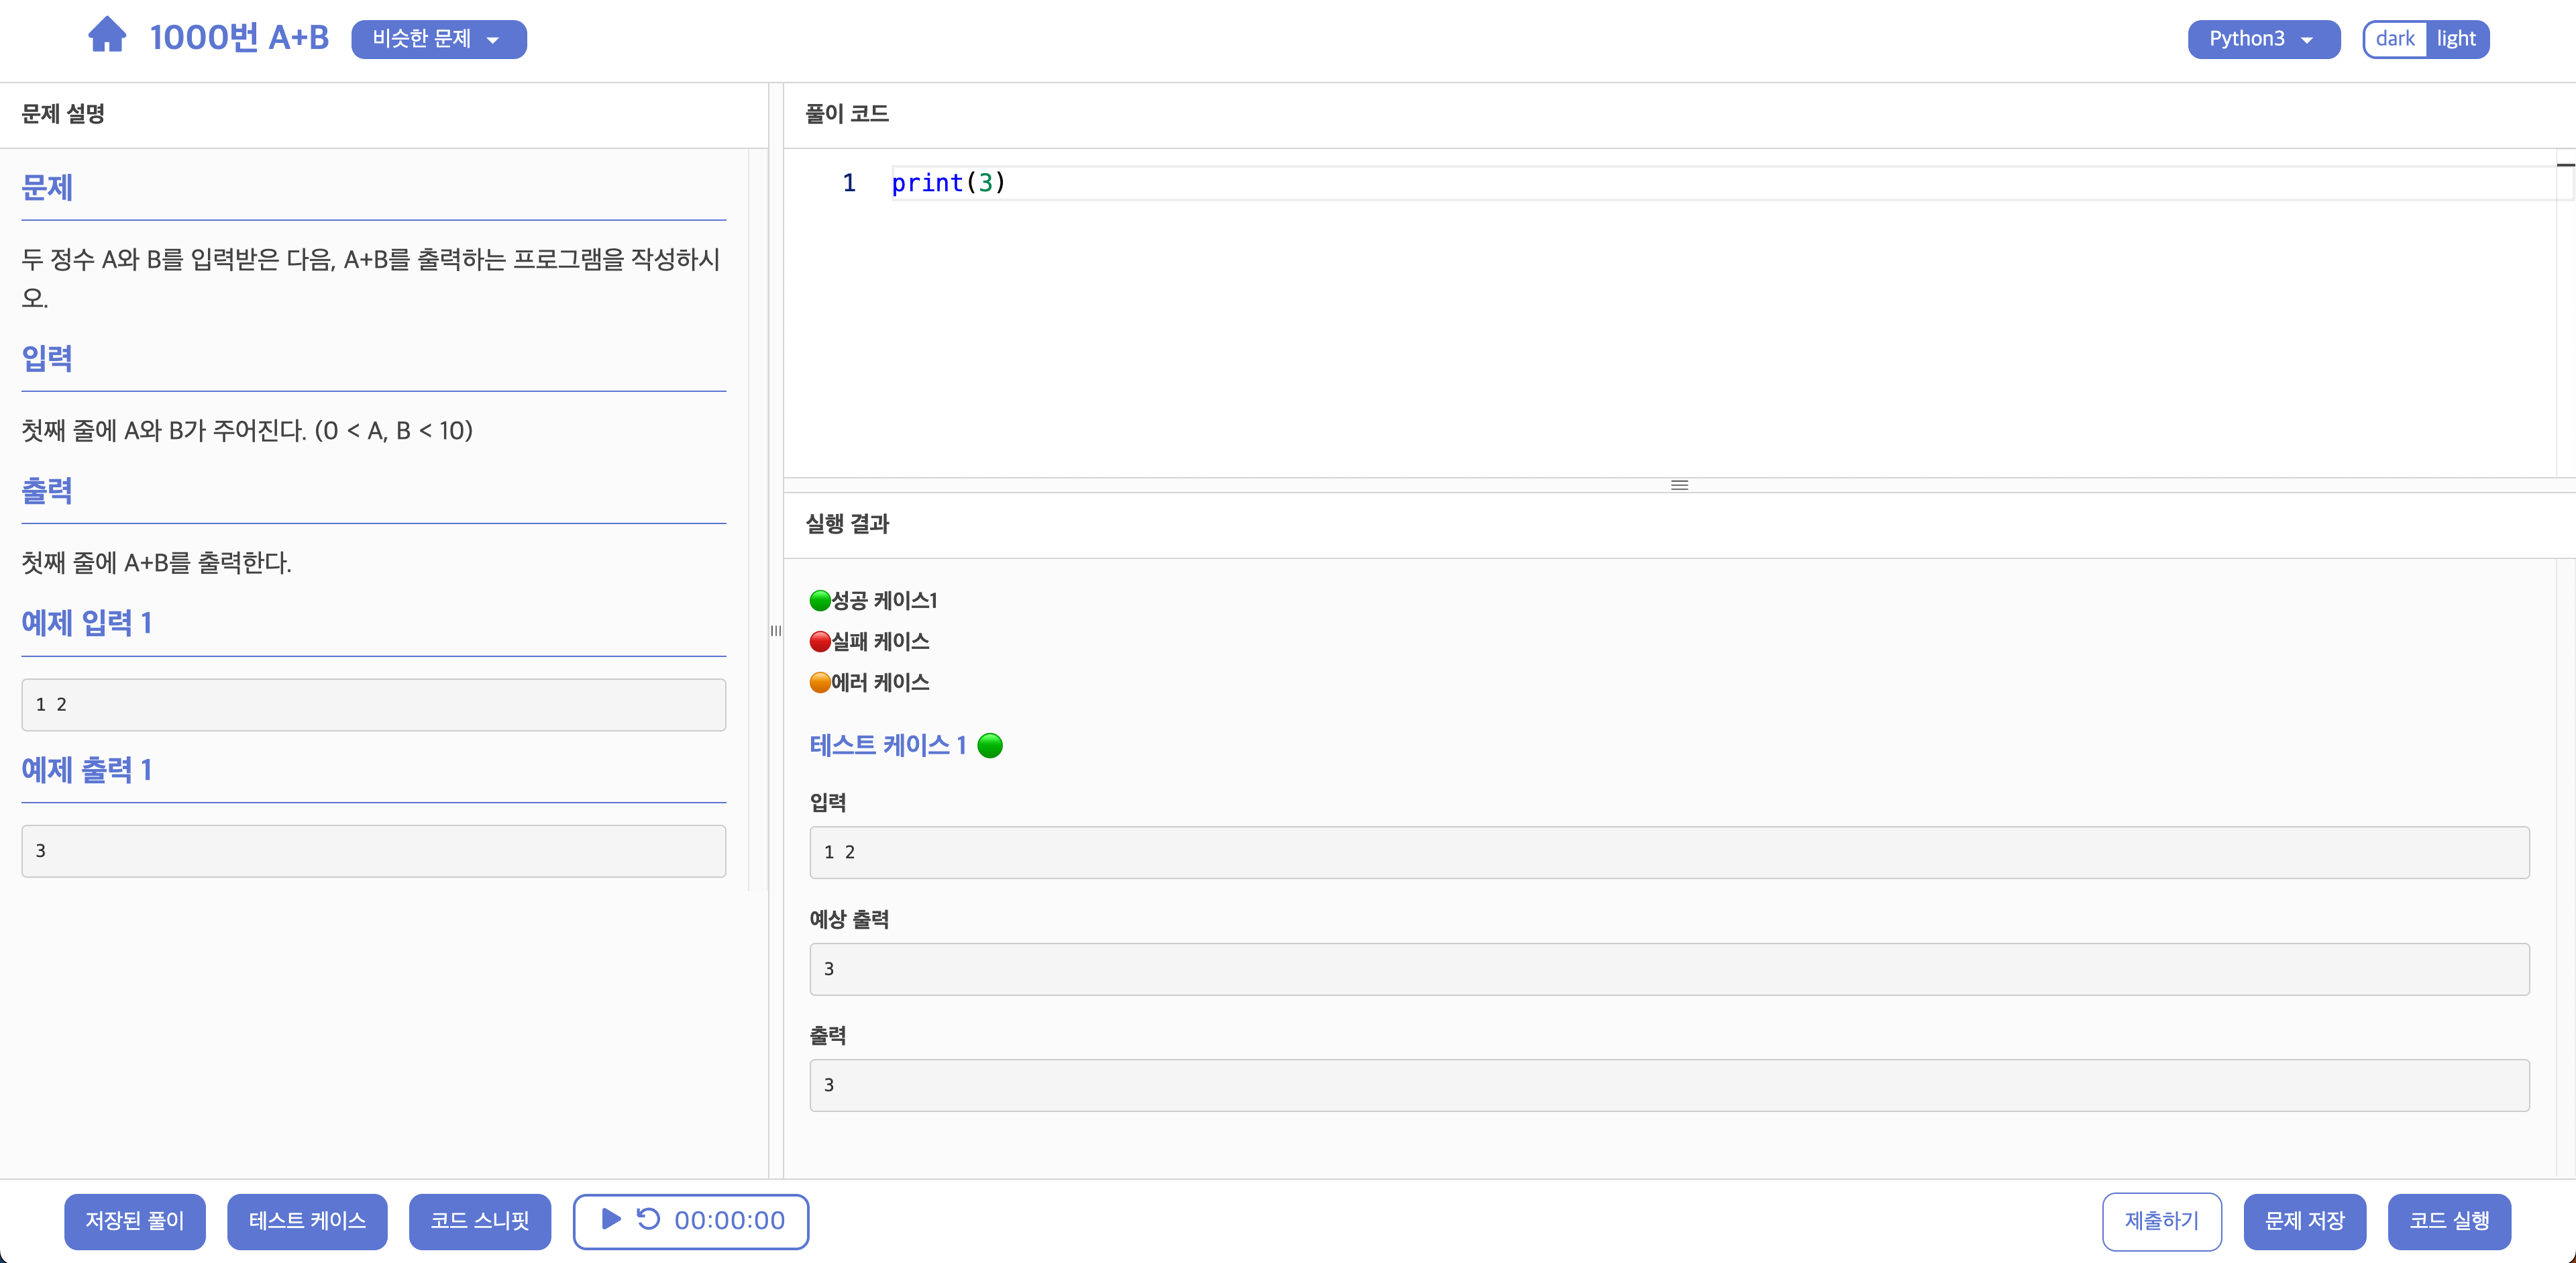Image resolution: width=2576 pixels, height=1263 pixels.
Task: Click the horizontal splitter handle between code and results
Action: click(x=1679, y=485)
